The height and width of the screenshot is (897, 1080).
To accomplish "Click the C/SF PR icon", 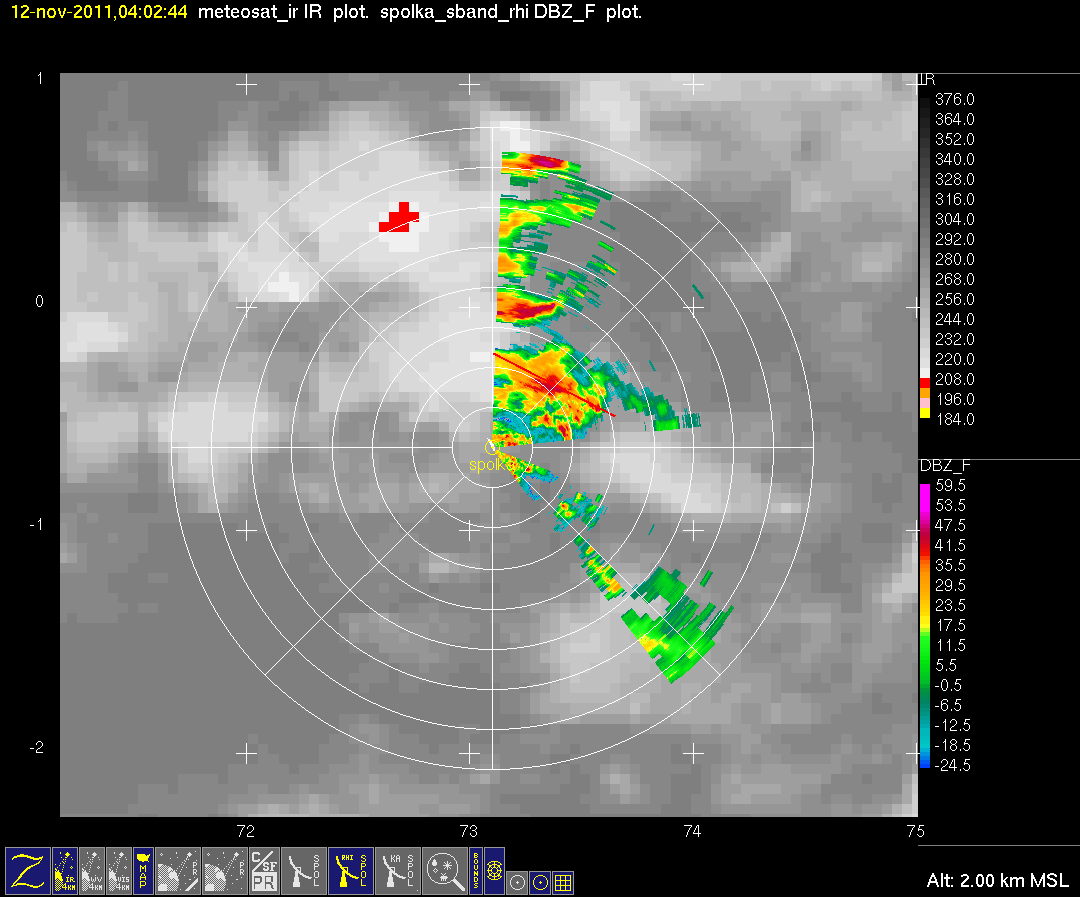I will (x=264, y=871).
